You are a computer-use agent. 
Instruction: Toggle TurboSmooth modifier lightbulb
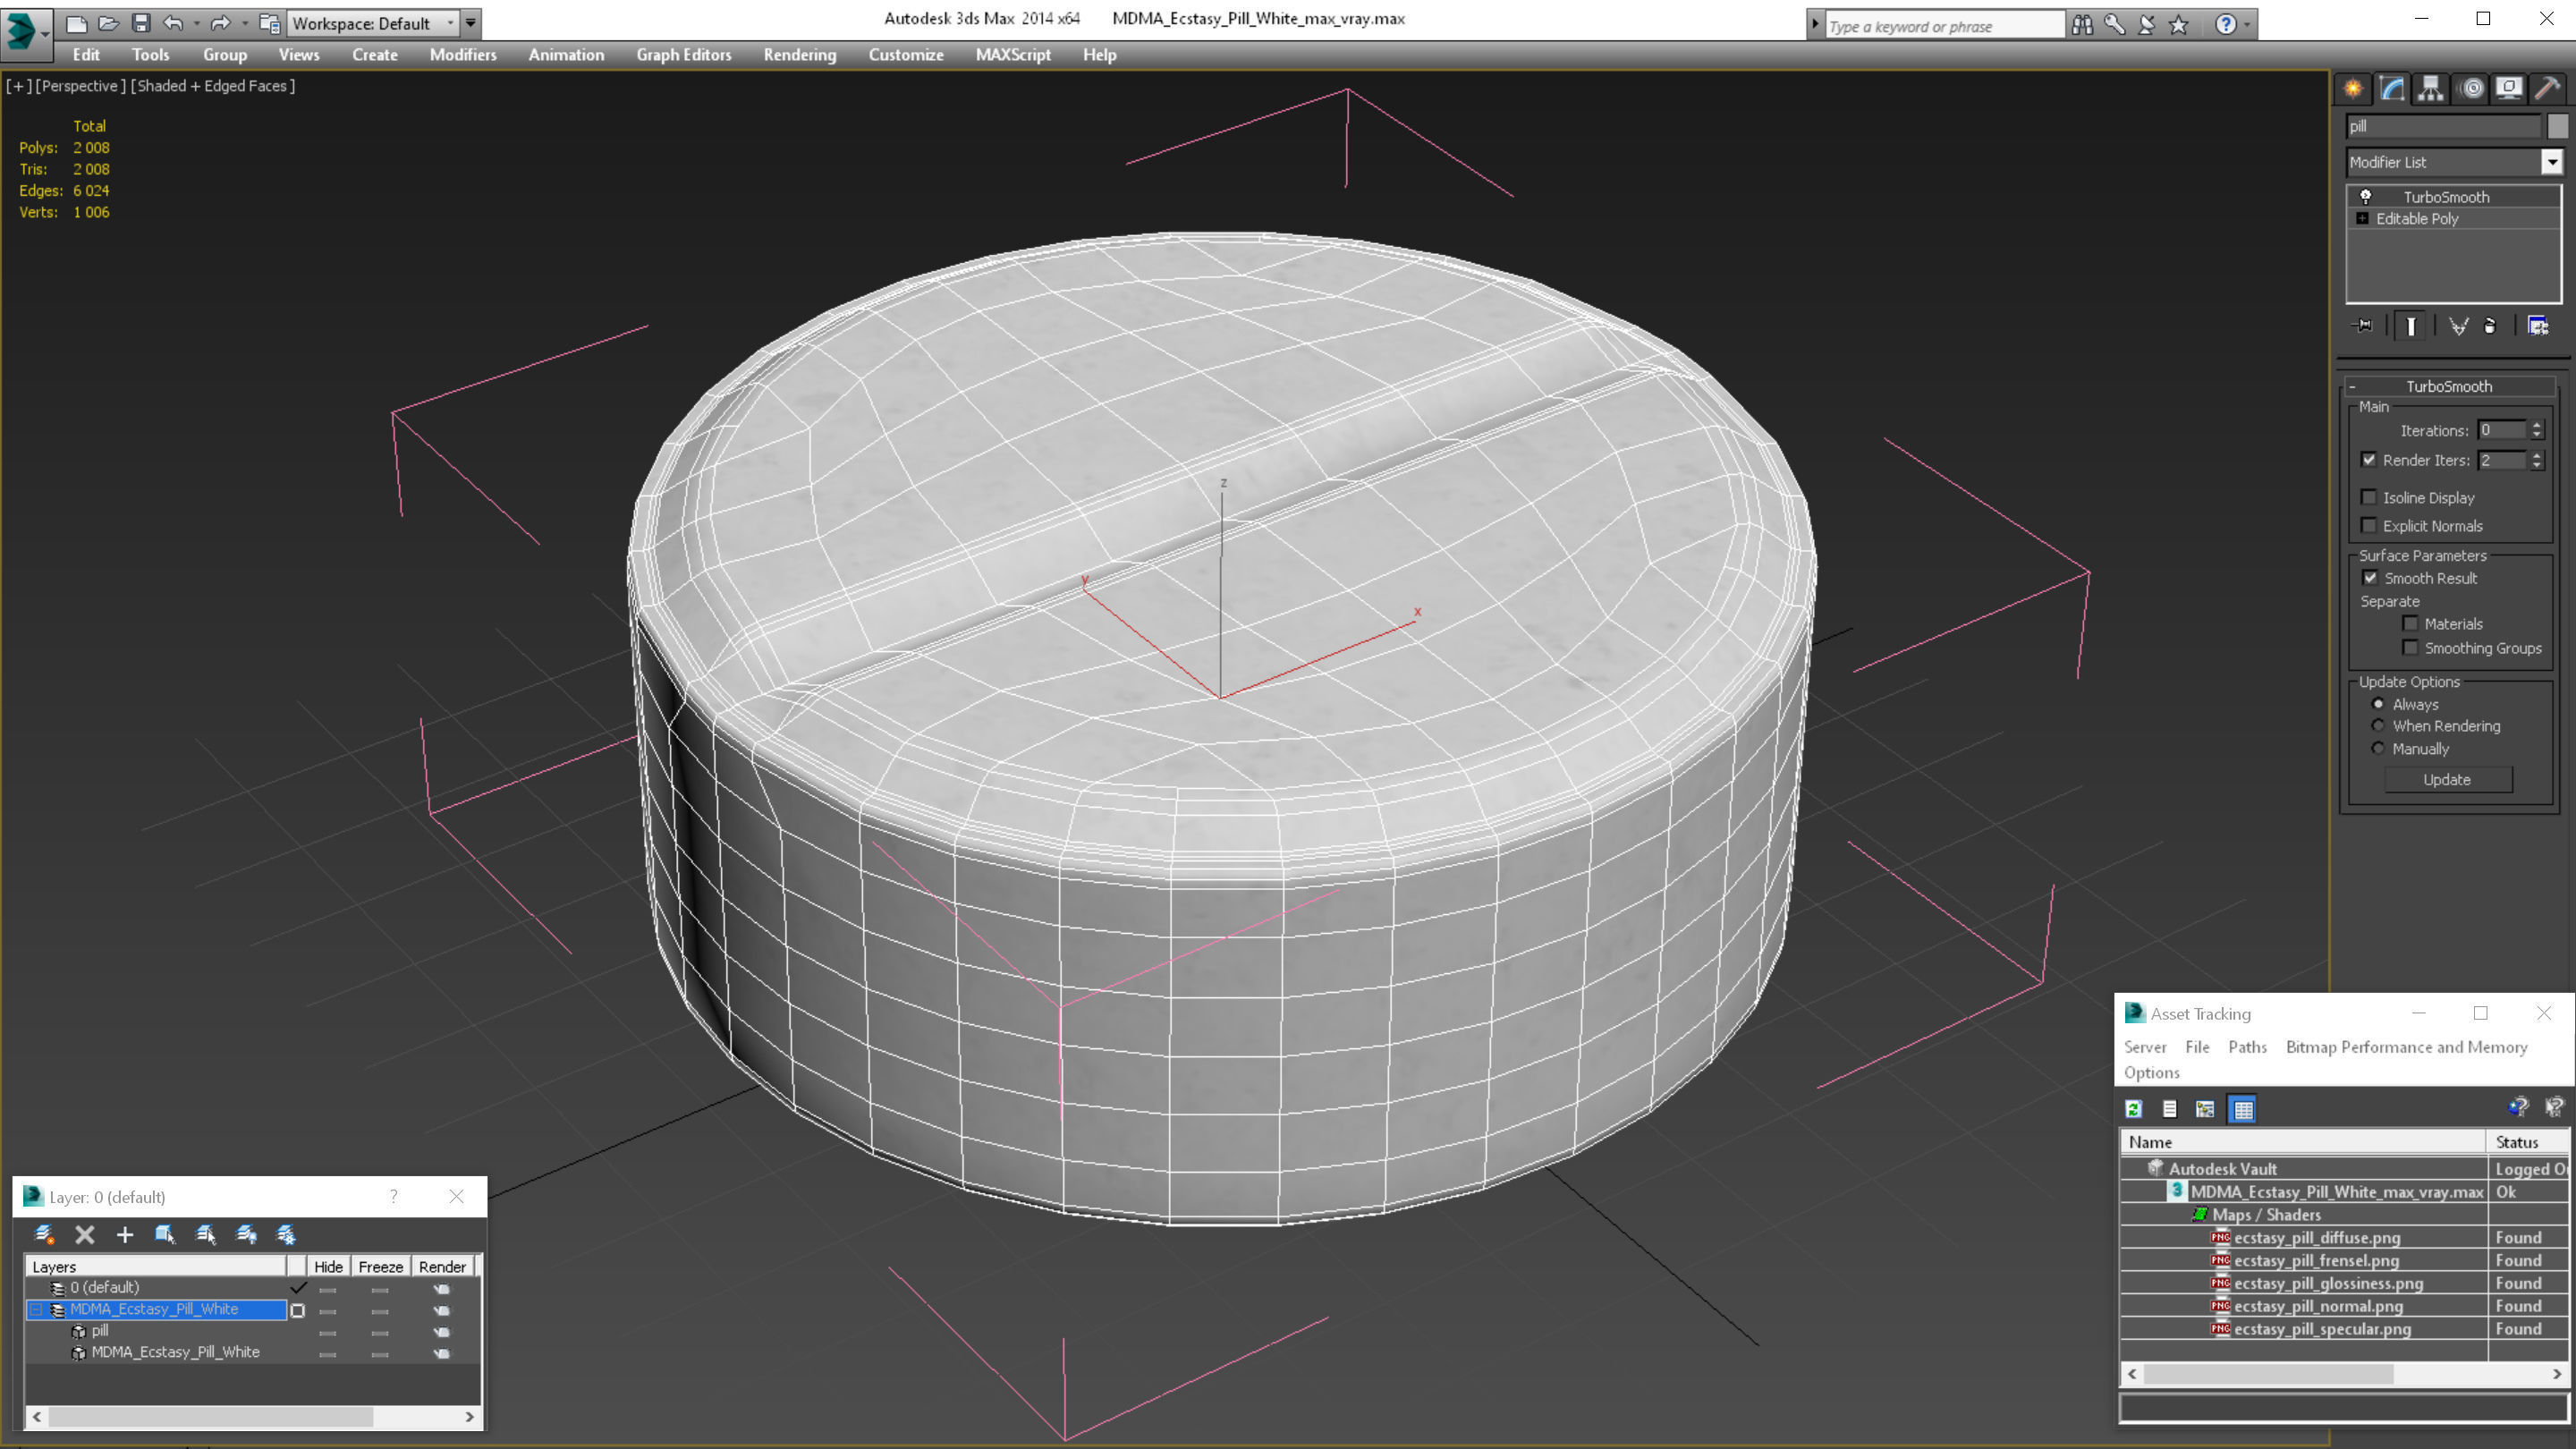point(2366,197)
